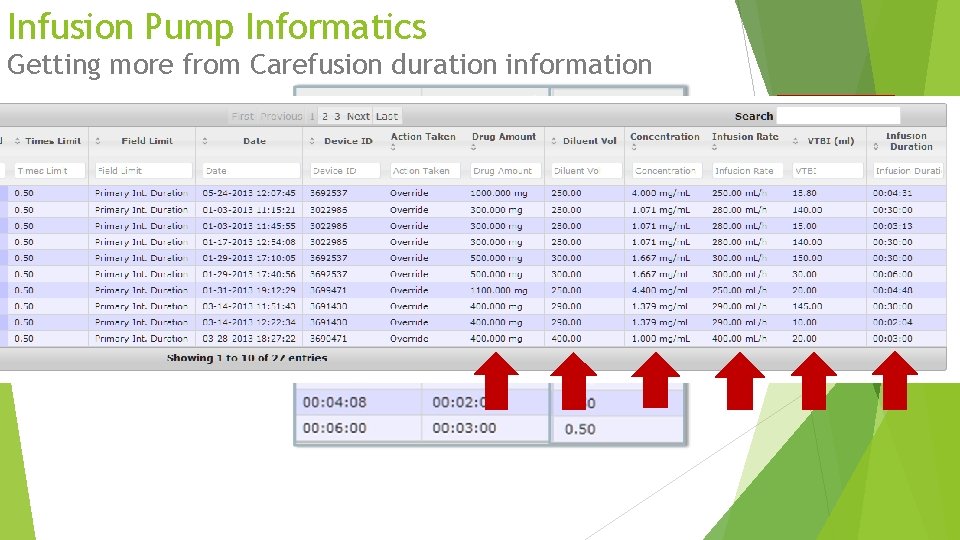Click Override in the 05-24-2013 row
The image size is (960, 540).
(x=409, y=193)
